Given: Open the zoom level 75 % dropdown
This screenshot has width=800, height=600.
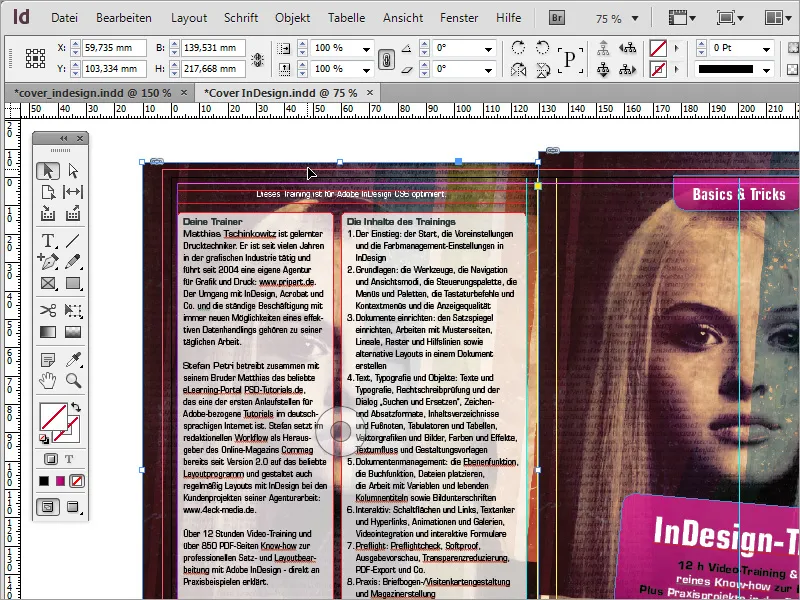Looking at the screenshot, I should (x=635, y=18).
